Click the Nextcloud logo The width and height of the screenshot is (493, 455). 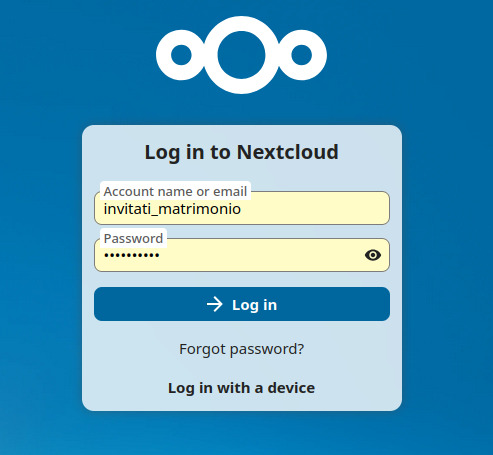point(241,55)
